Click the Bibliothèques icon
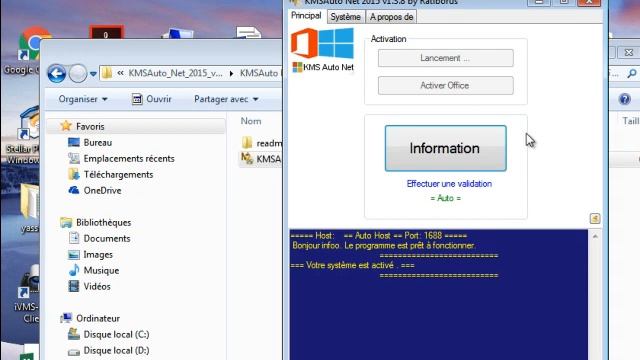The width and height of the screenshot is (640, 360). pos(66,222)
